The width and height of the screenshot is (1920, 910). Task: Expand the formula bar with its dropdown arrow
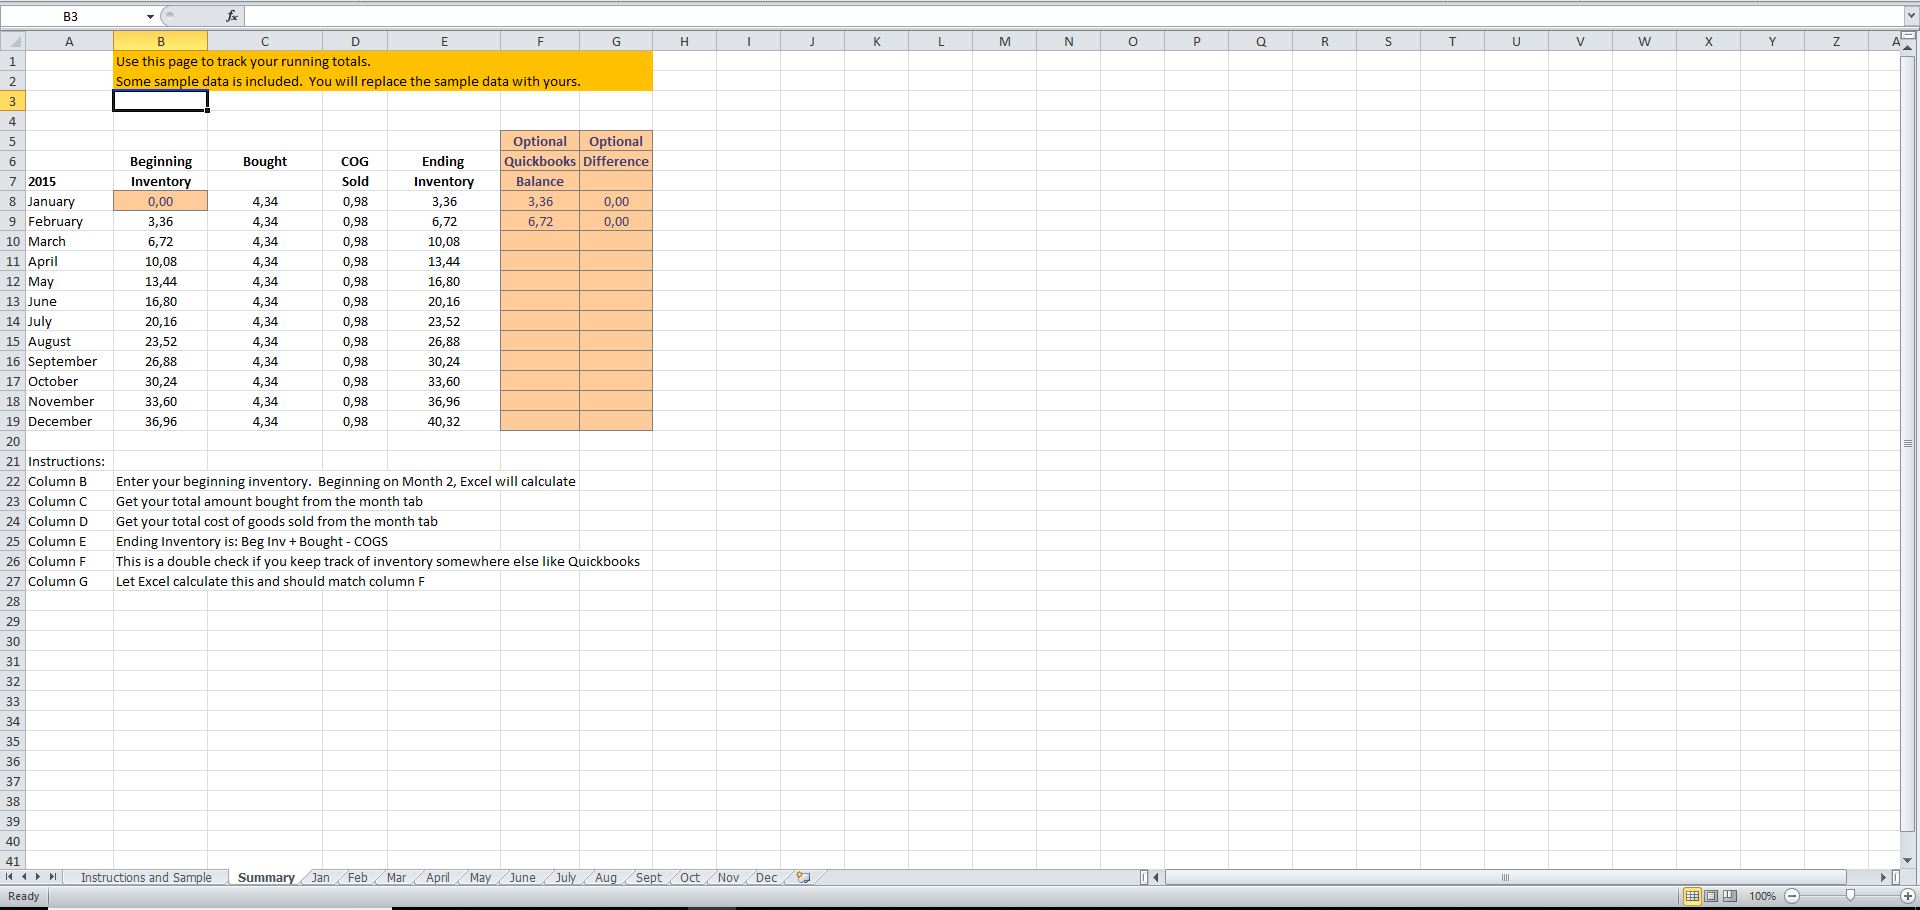1911,15
